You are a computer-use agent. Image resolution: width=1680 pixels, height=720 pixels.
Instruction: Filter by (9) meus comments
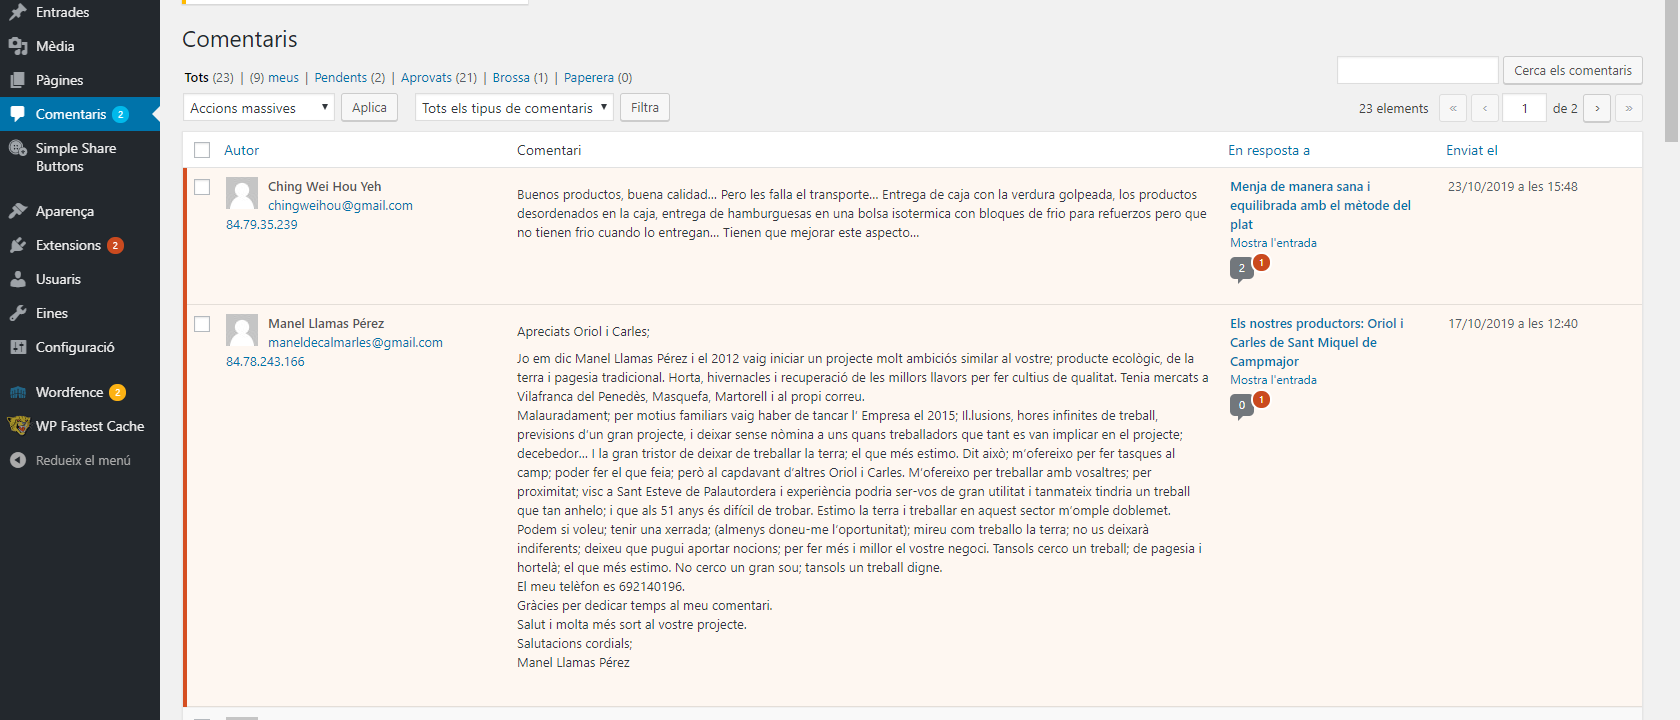[x=274, y=77]
